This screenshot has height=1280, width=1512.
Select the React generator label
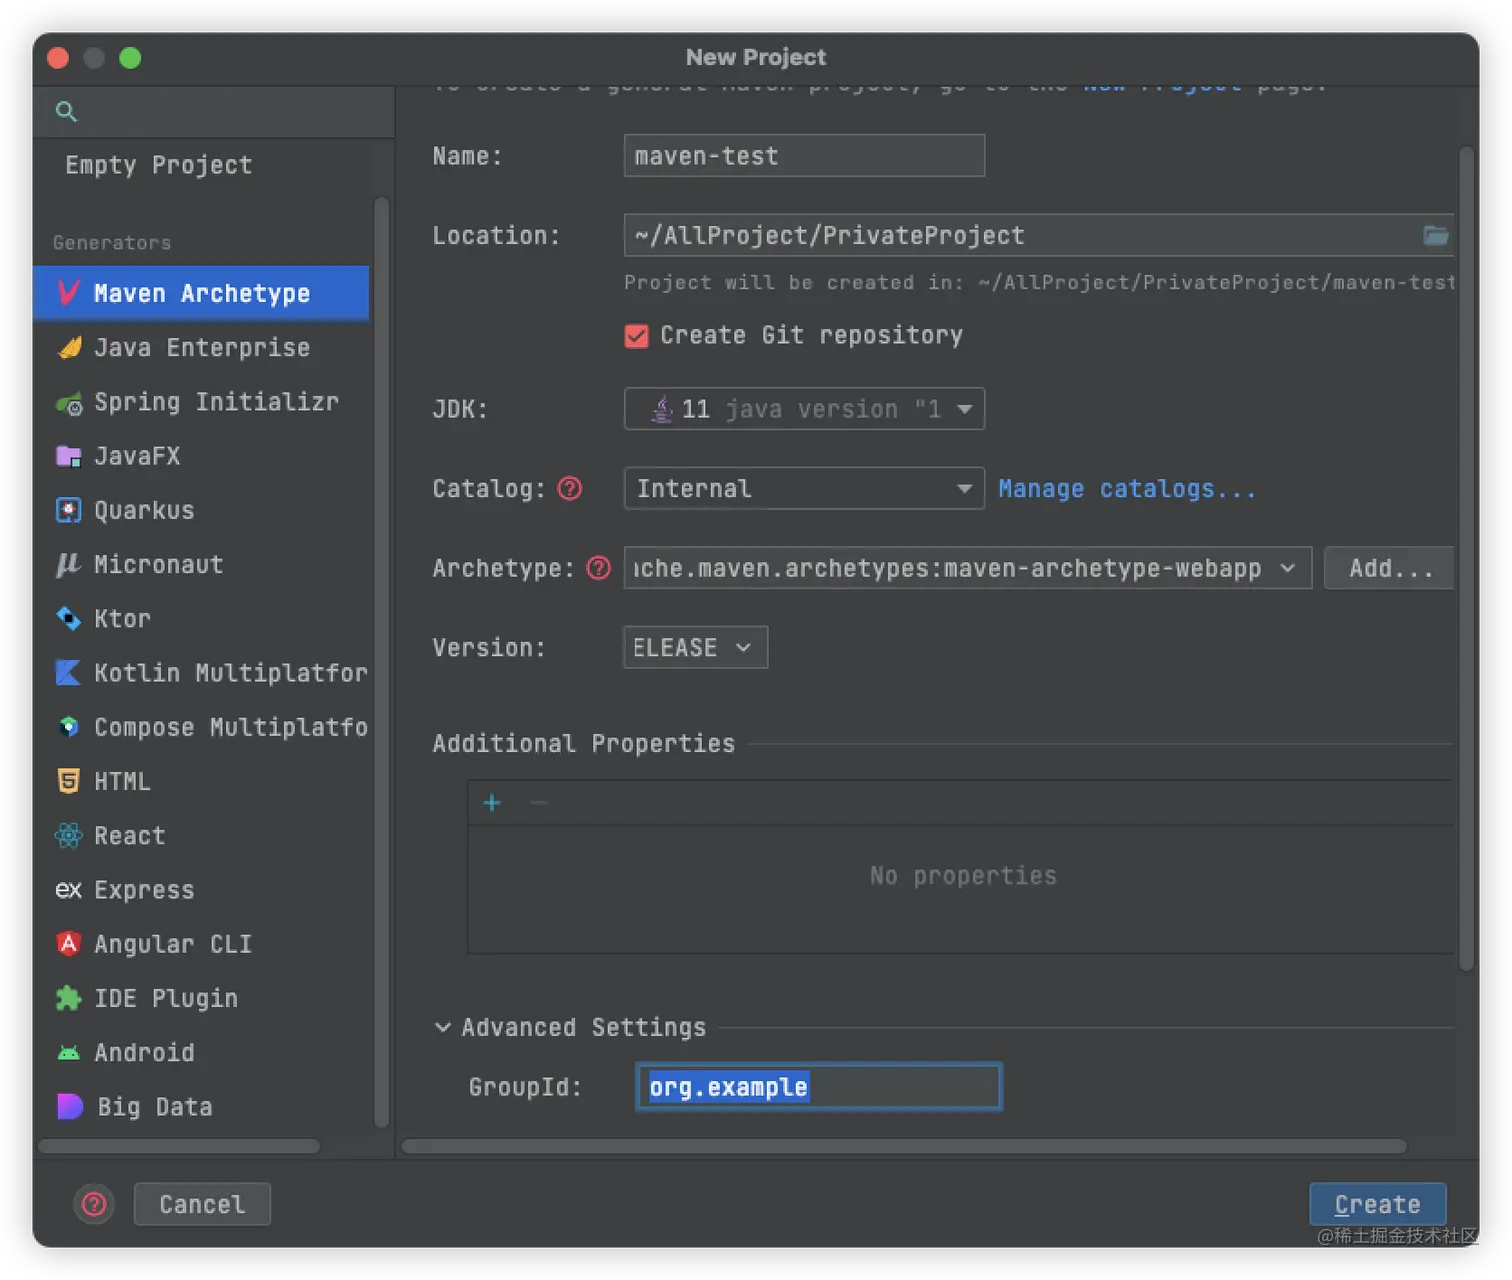(x=130, y=835)
